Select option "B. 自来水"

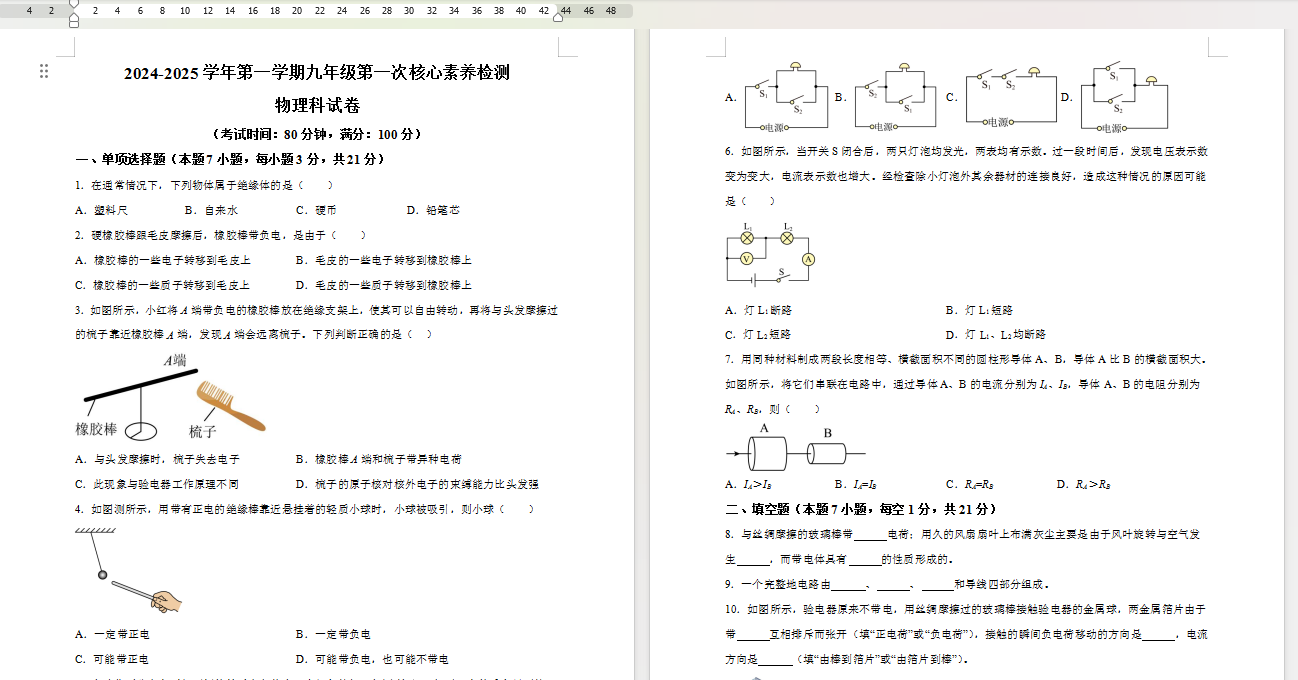(x=211, y=211)
